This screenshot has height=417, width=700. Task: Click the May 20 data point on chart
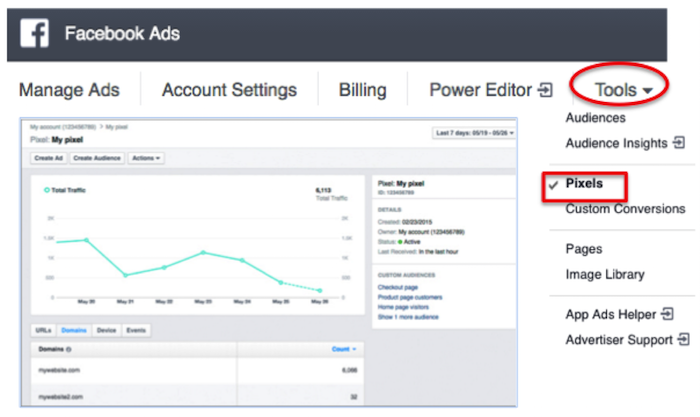coord(86,240)
